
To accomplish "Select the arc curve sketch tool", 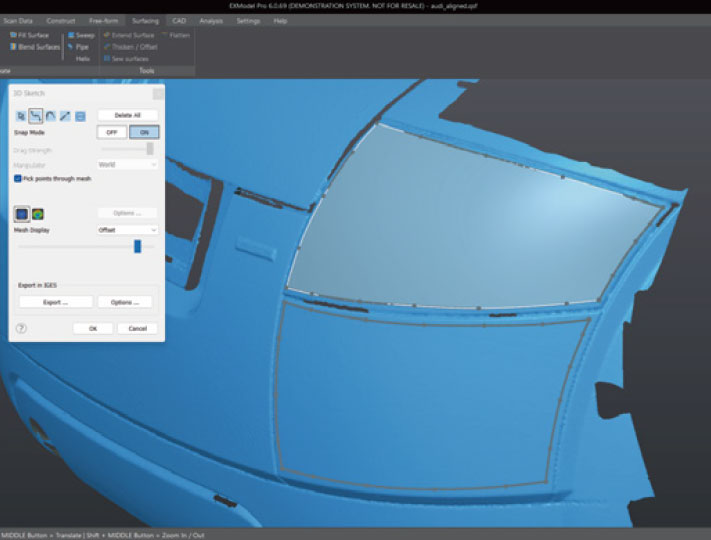I will (x=50, y=116).
